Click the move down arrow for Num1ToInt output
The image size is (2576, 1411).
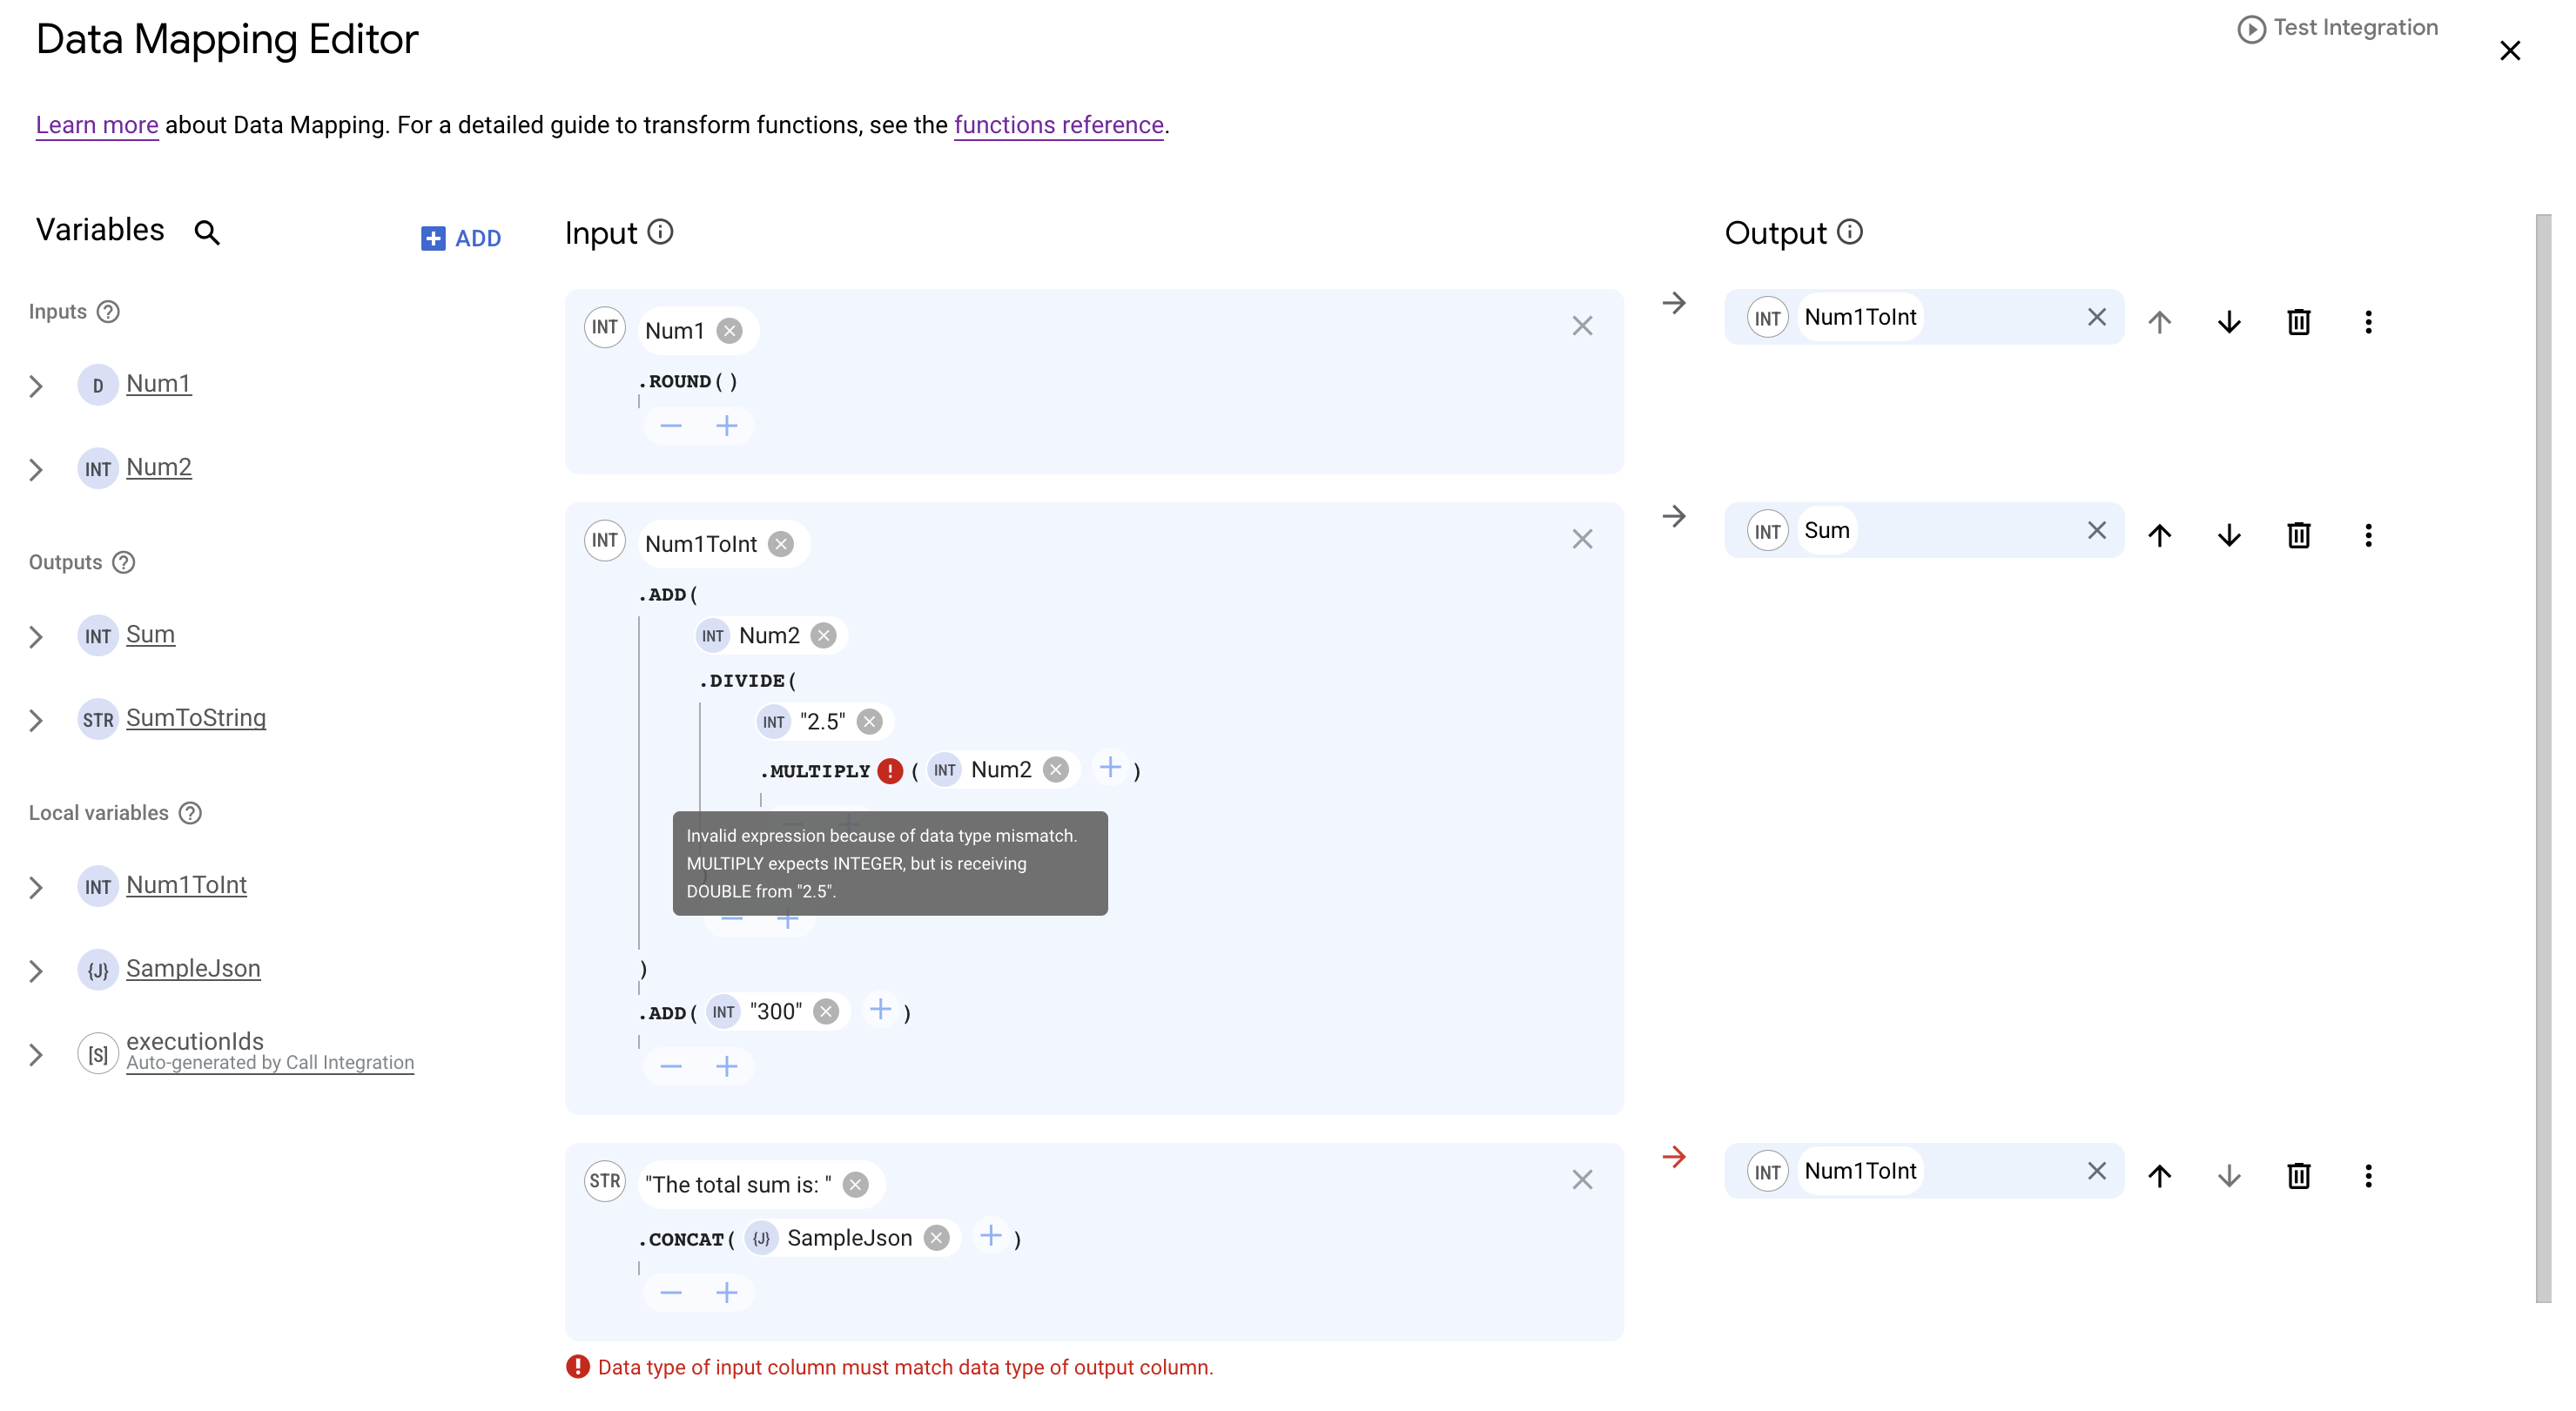click(x=2230, y=321)
